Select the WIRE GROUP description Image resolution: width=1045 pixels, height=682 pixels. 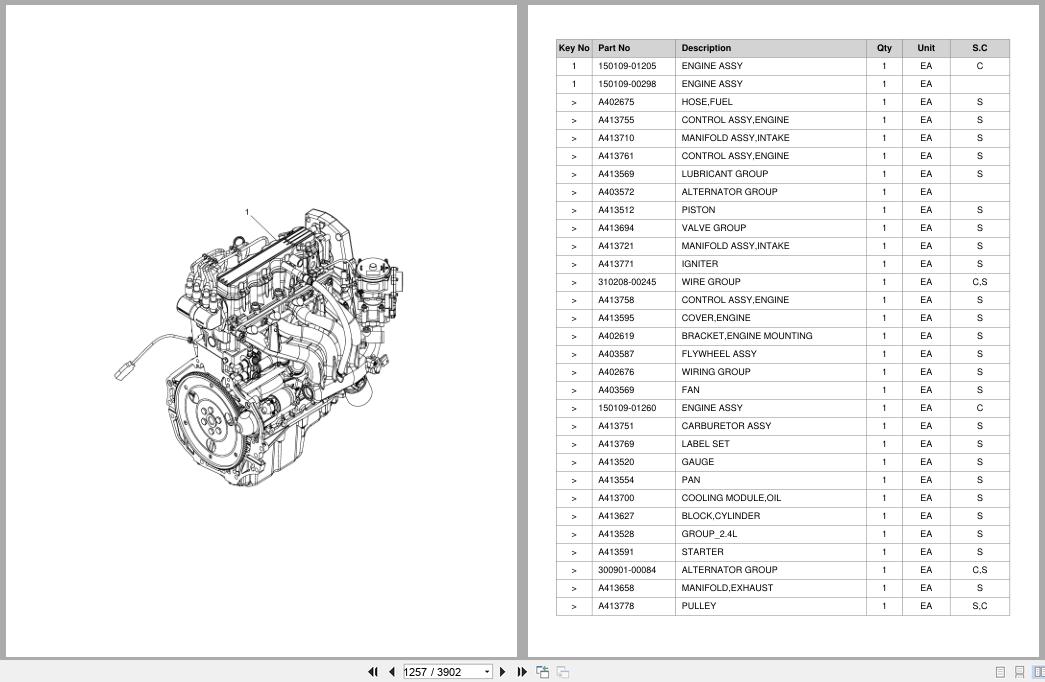click(710, 282)
